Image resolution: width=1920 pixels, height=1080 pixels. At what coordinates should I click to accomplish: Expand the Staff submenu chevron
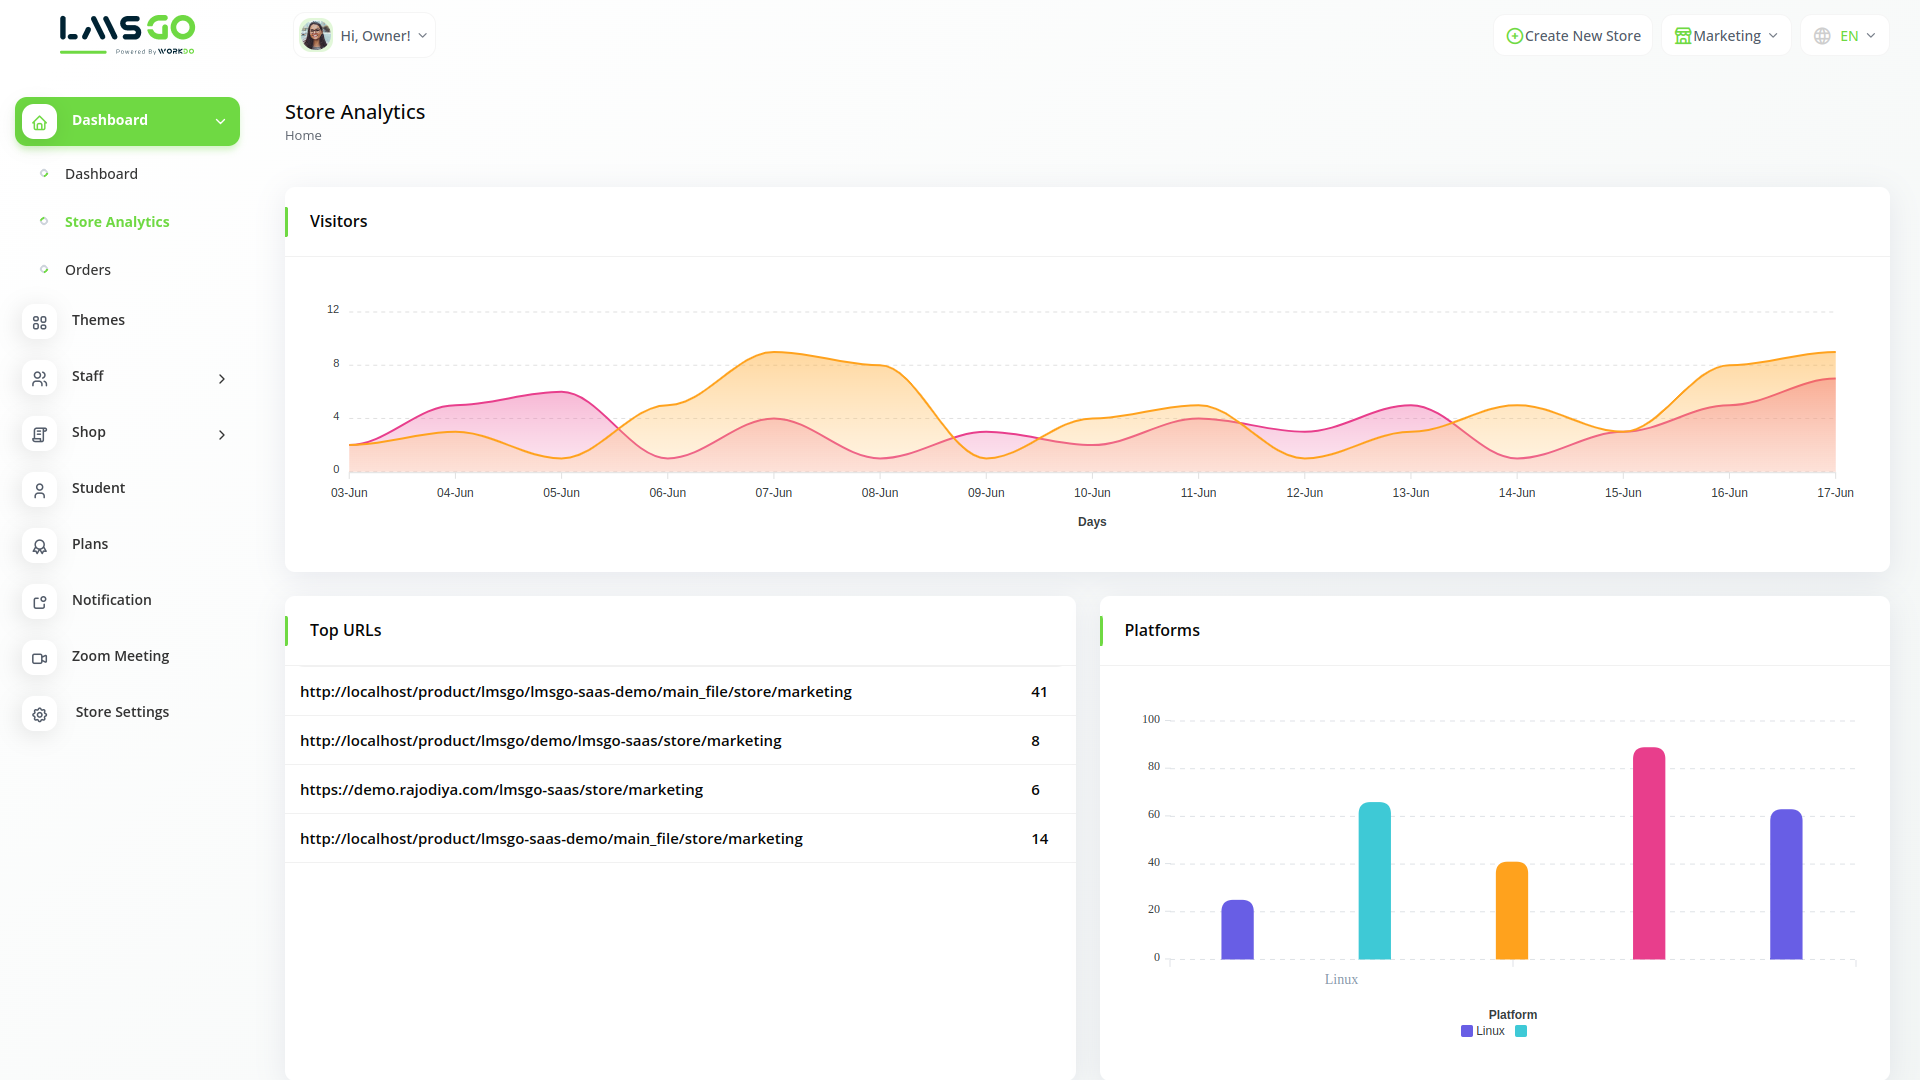(222, 379)
